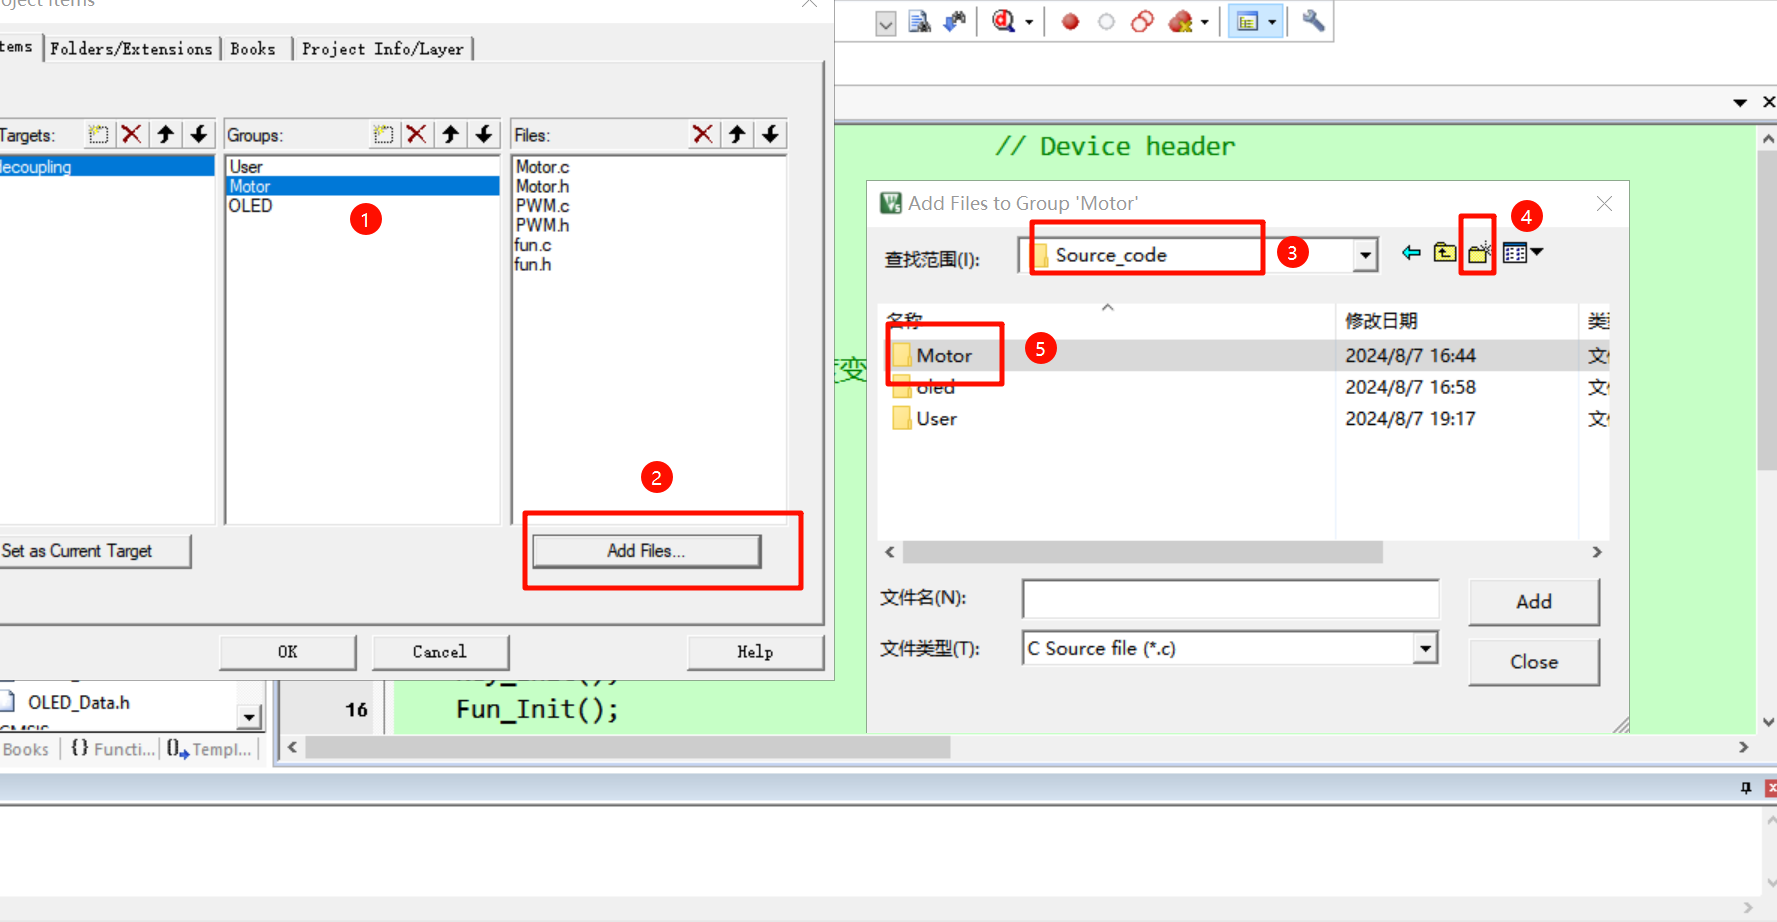Open the toolbar combo box dropdown beside Find in Files
This screenshot has width=1777, height=922.
(x=885, y=23)
